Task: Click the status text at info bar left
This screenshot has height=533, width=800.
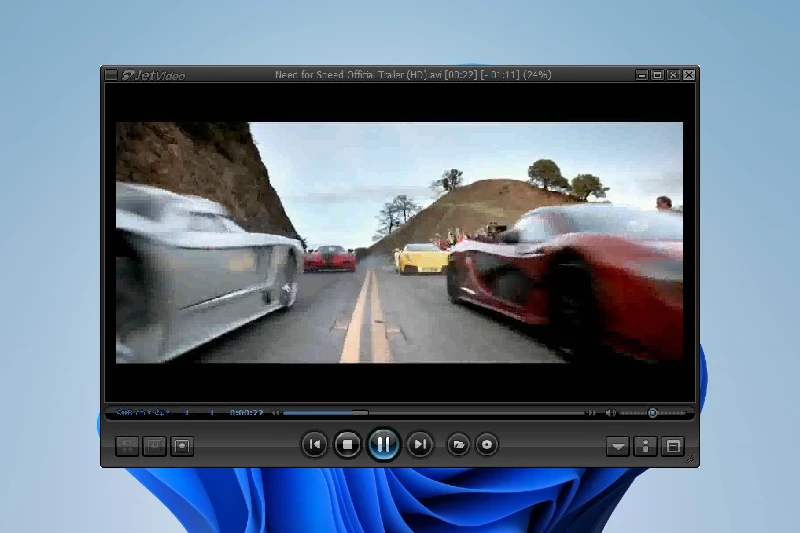Action: coord(143,413)
